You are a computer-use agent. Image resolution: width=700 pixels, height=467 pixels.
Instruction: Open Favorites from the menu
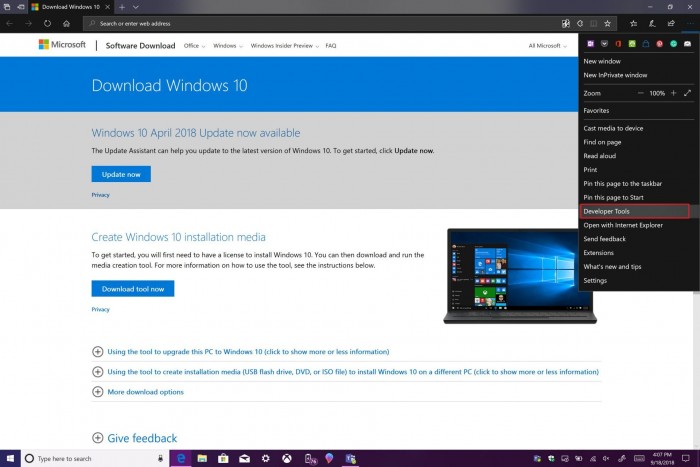pos(596,110)
